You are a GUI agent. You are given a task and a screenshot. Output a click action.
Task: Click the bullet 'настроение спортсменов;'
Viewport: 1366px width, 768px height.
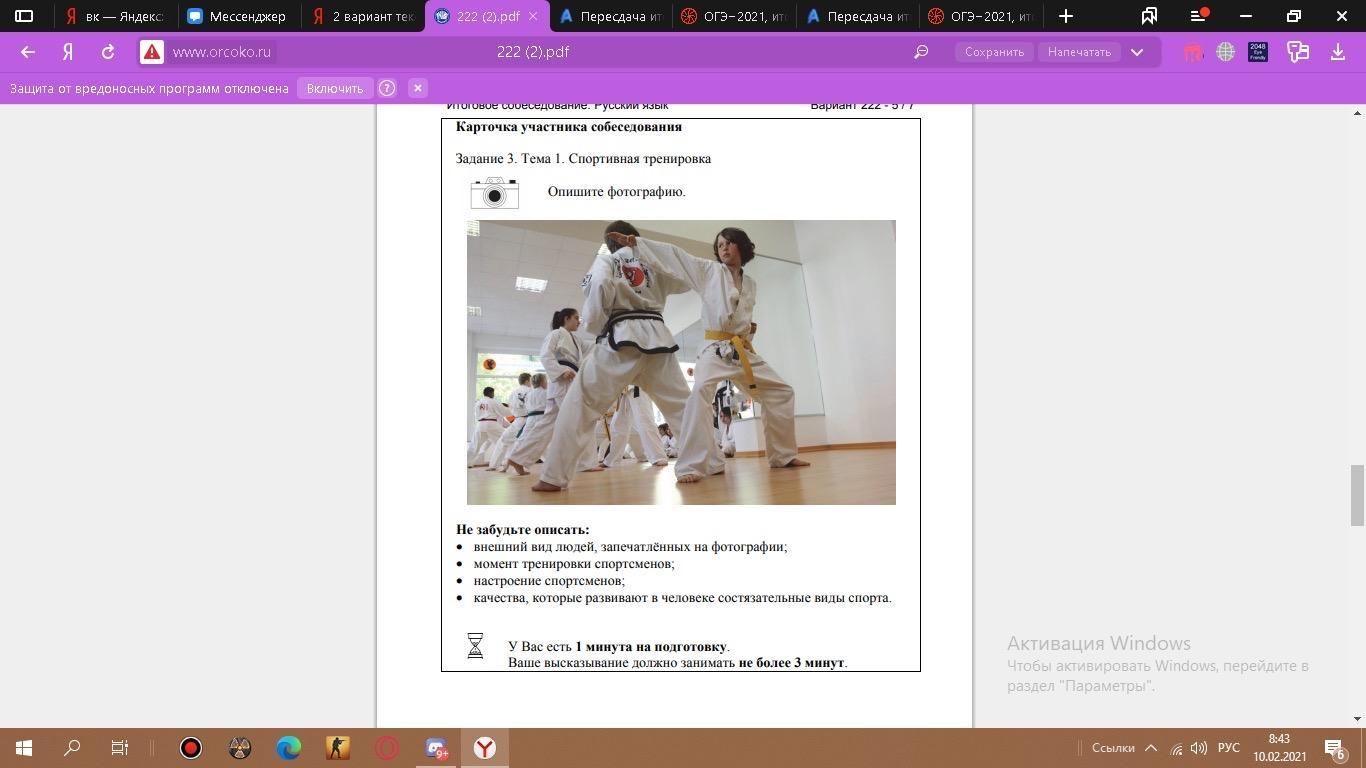pos(549,581)
